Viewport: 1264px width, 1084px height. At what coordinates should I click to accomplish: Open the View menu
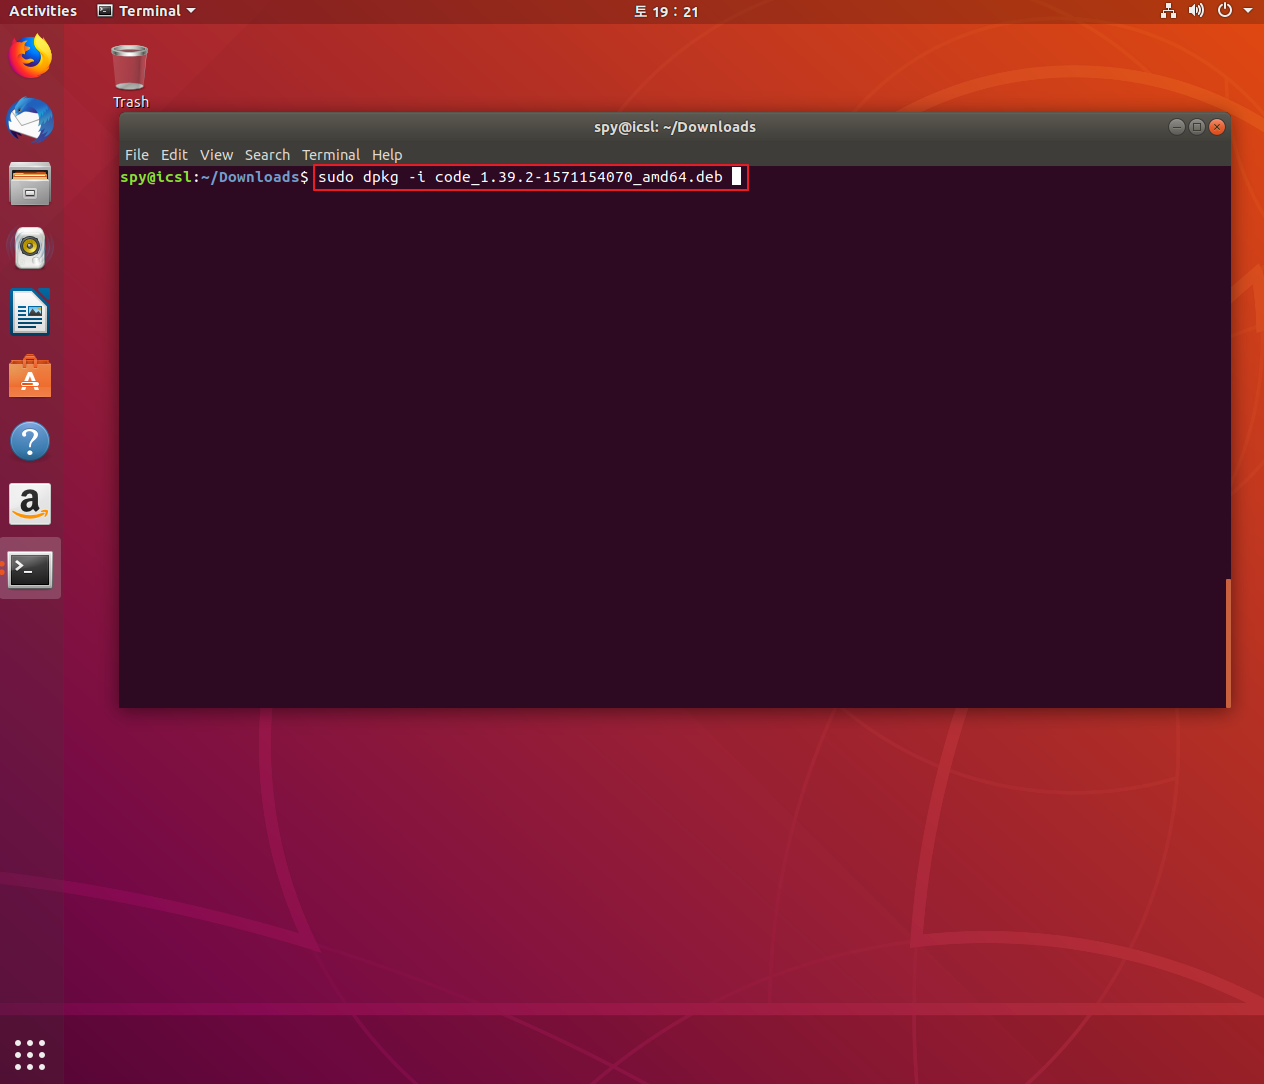coord(216,155)
